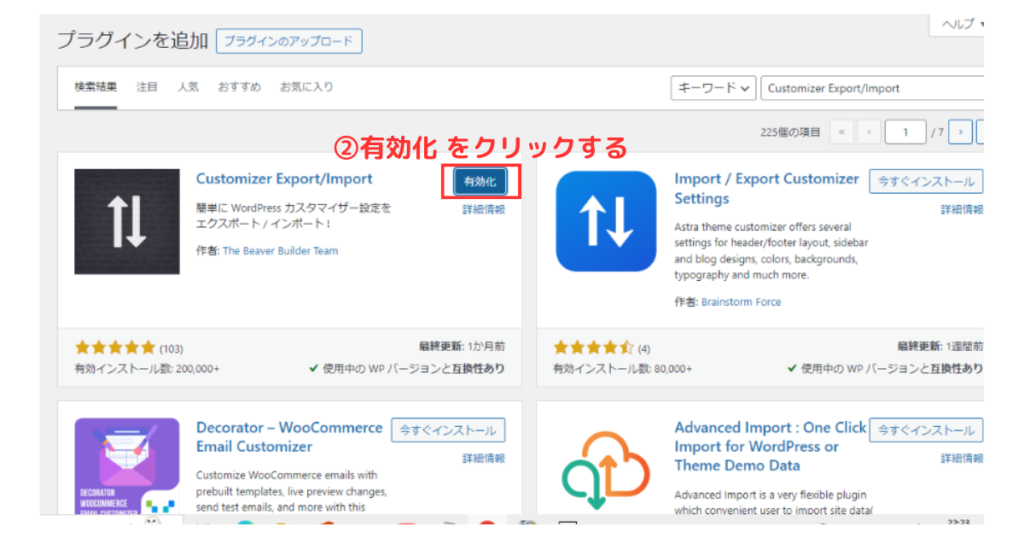Open the キーワード search type dropdown
The height and width of the screenshot is (538, 1024).
(713, 88)
